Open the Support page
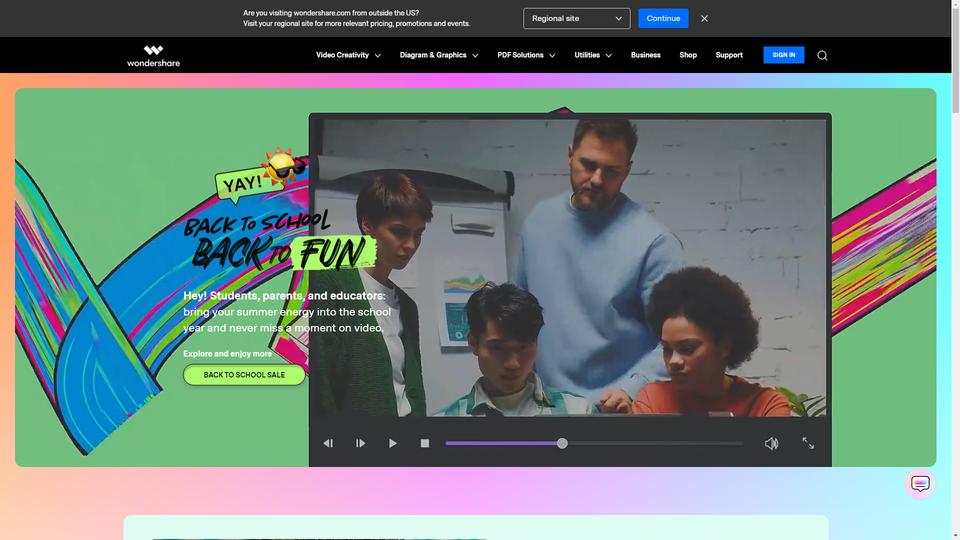The height and width of the screenshot is (540, 960). pyautogui.click(x=729, y=55)
